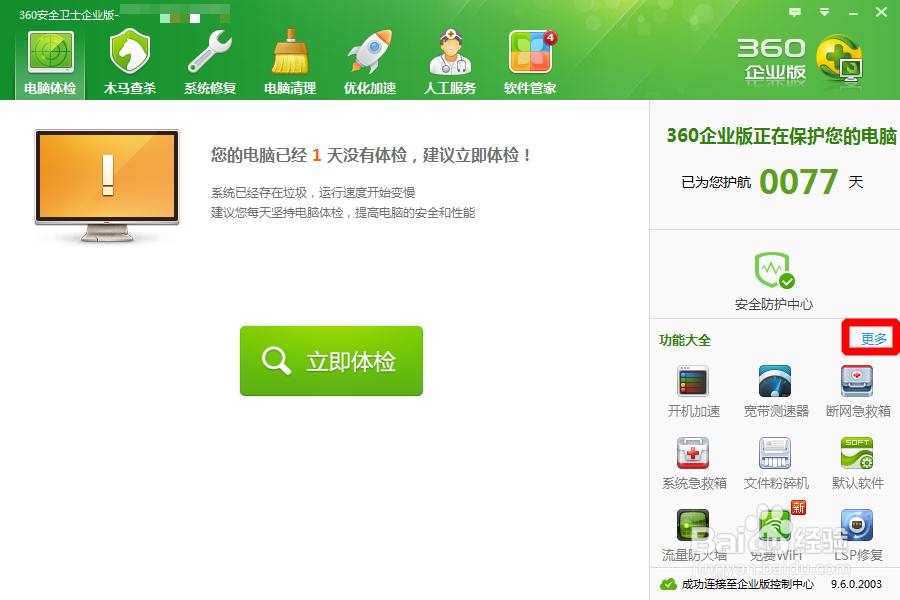
Task: Click the orange warning monitor image
Action: (x=107, y=185)
